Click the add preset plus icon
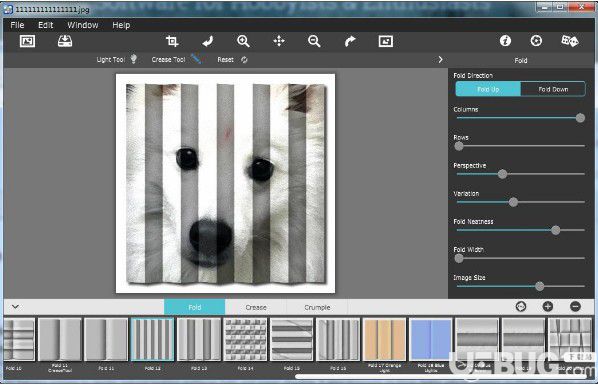 548,306
